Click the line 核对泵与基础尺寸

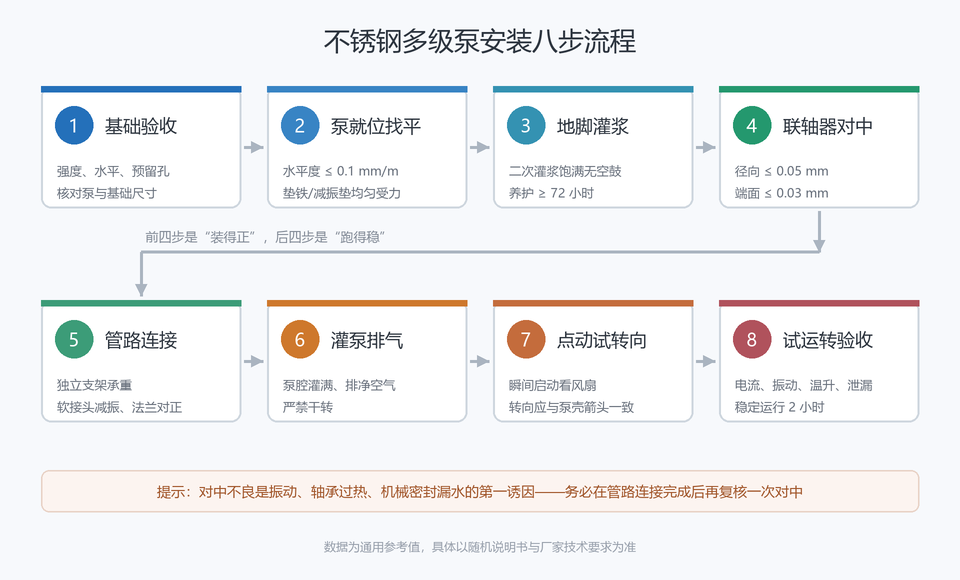point(107,193)
